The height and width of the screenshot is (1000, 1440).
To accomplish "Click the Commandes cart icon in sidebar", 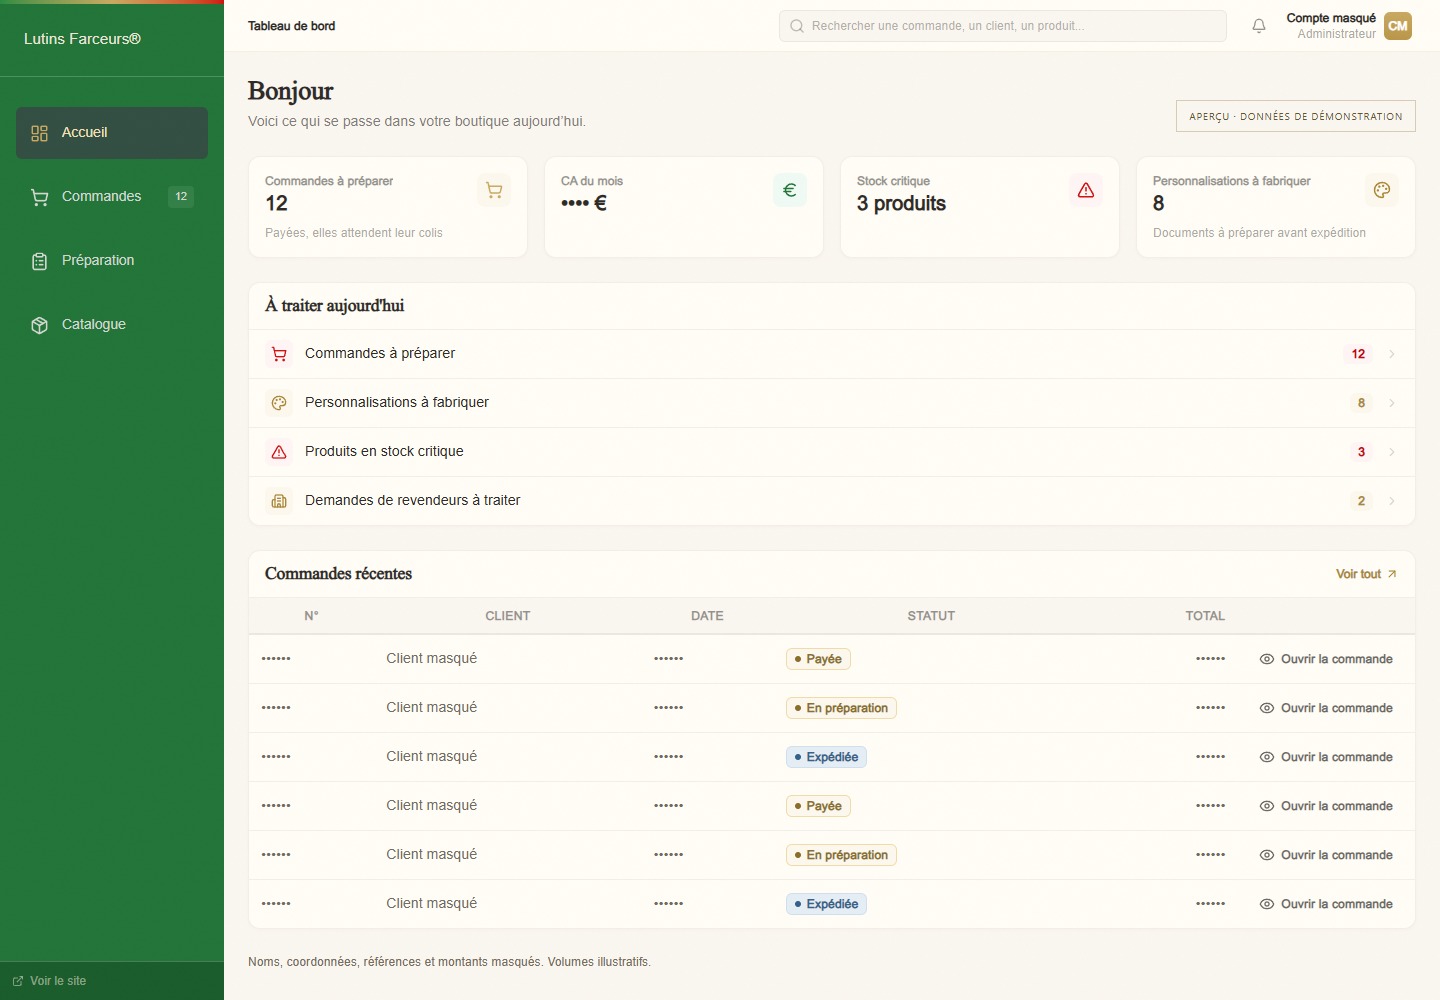I will (x=40, y=197).
